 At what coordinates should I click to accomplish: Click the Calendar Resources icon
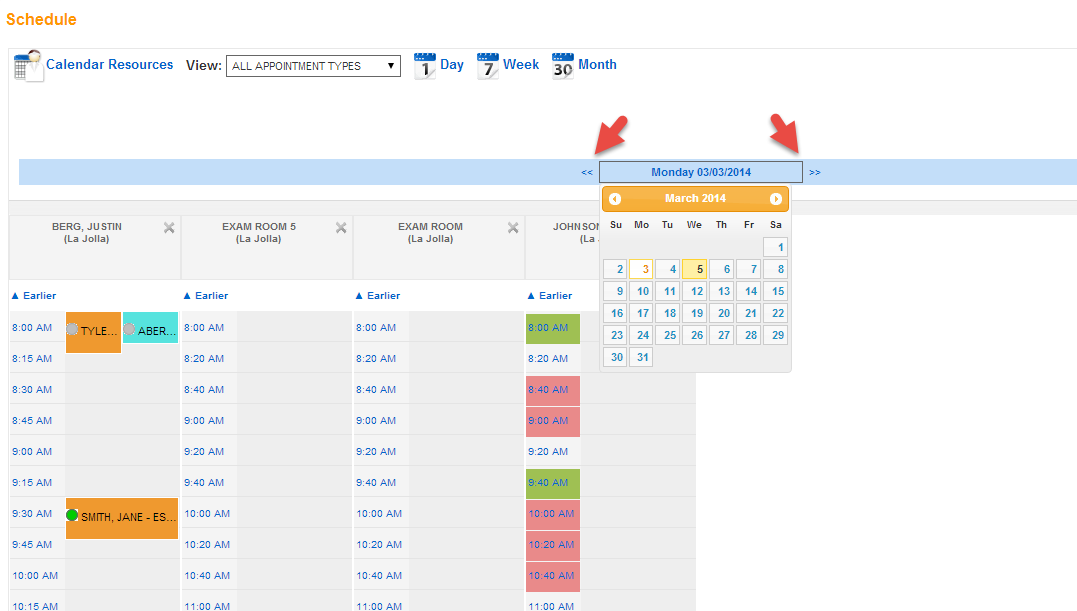(28, 66)
